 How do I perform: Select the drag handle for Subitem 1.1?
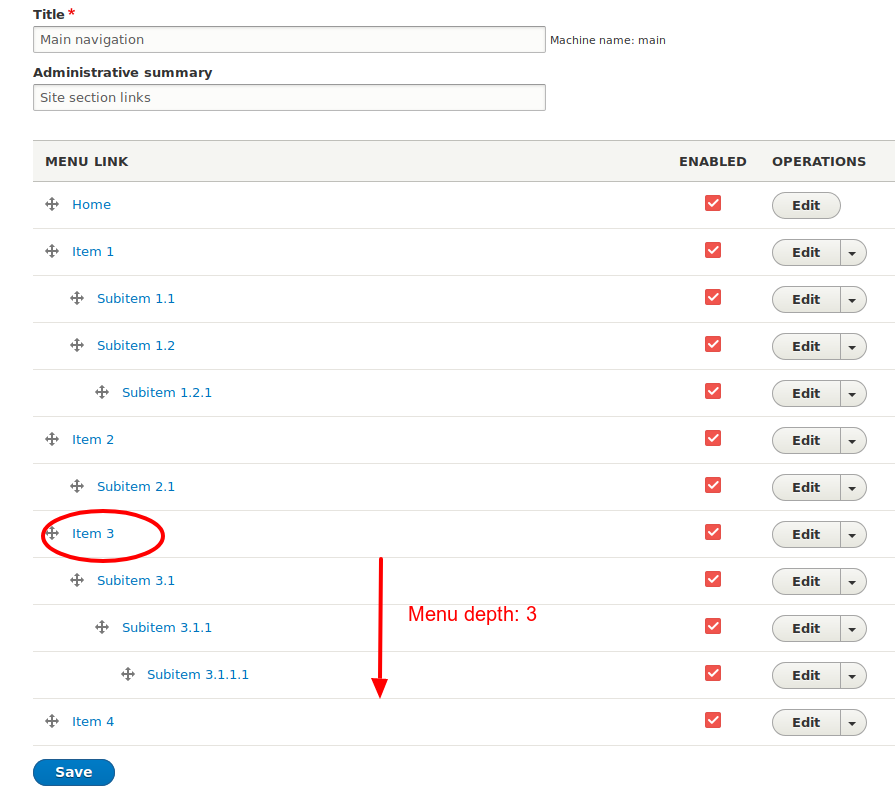coord(77,298)
